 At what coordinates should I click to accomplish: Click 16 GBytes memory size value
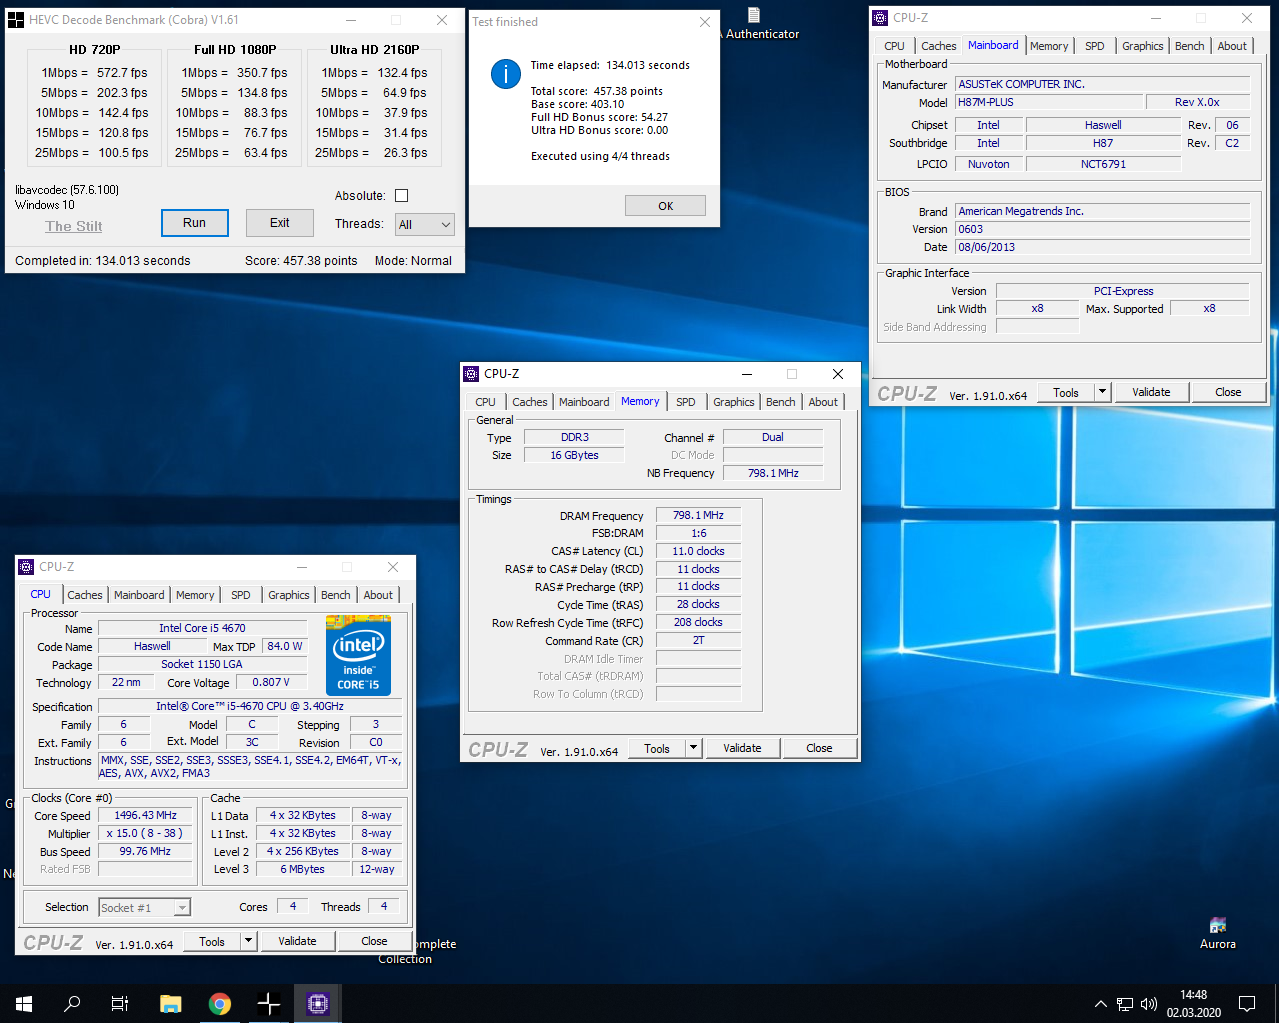[x=575, y=455]
